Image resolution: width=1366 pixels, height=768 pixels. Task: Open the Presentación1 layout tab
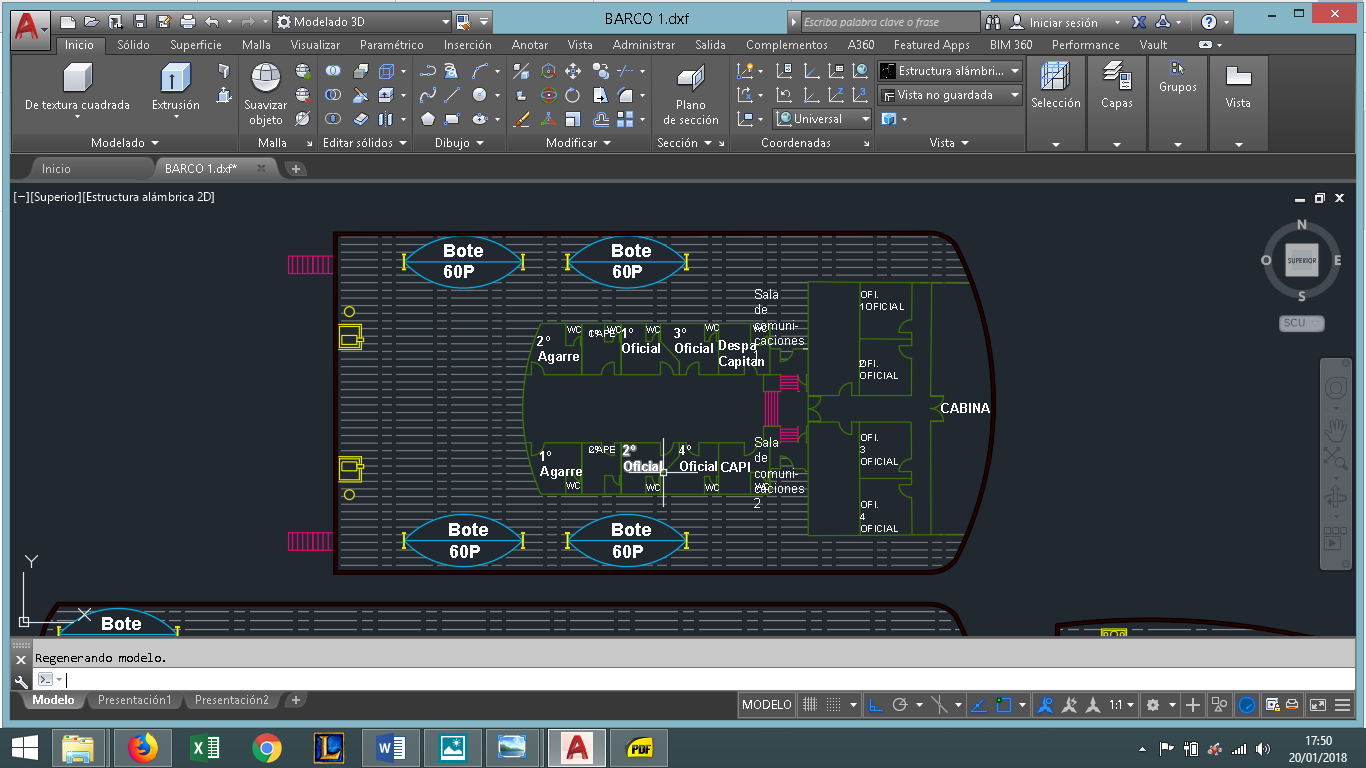point(134,700)
